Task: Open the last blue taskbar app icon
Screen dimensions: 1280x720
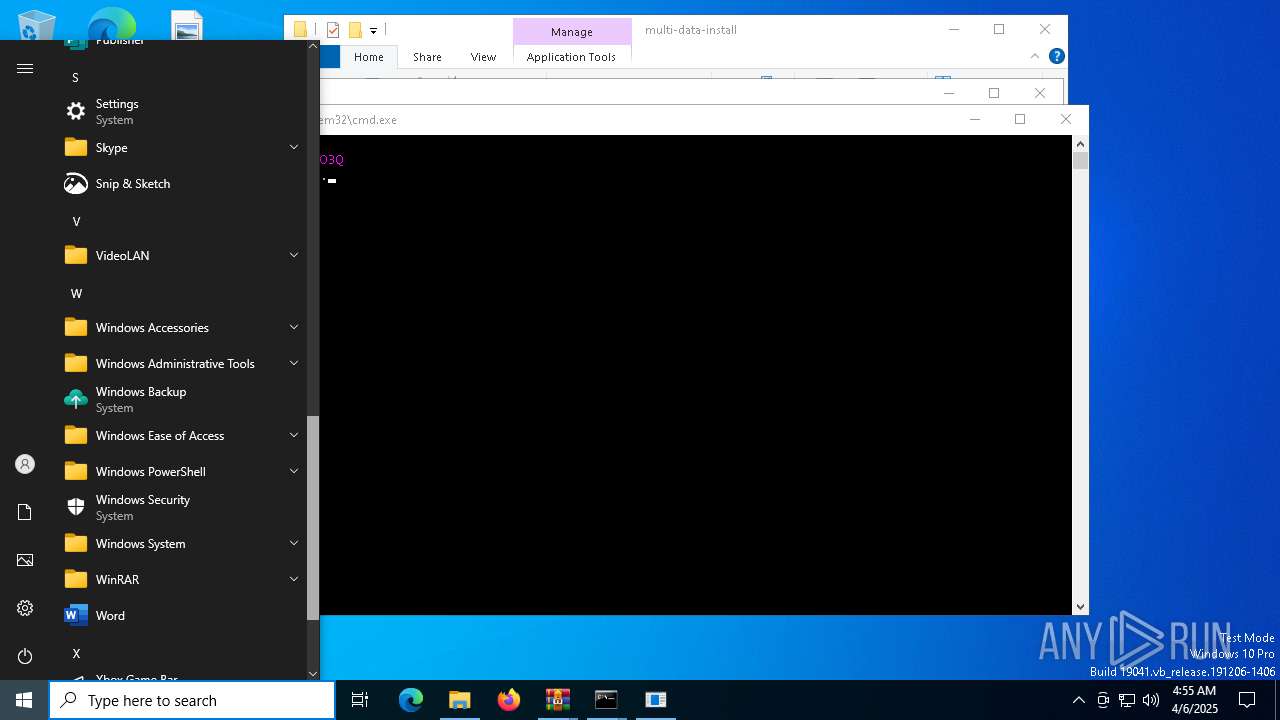Action: [x=655, y=700]
